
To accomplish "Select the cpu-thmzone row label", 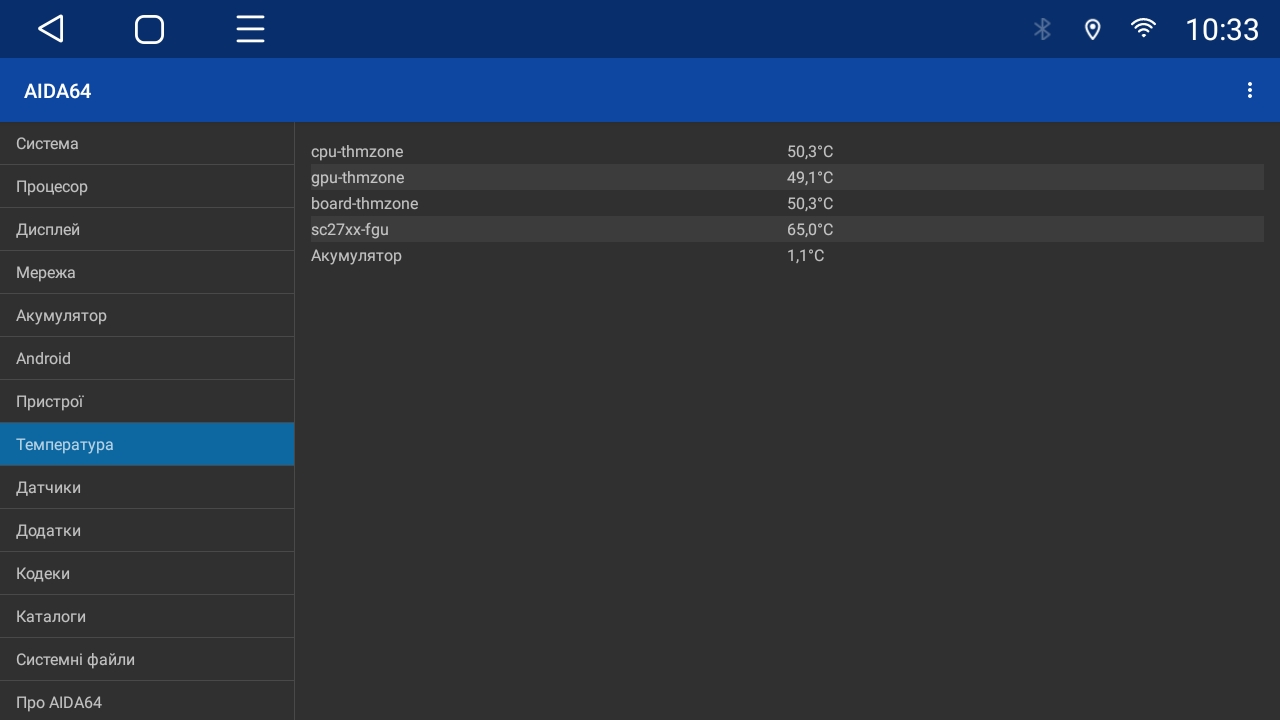I will coord(357,151).
